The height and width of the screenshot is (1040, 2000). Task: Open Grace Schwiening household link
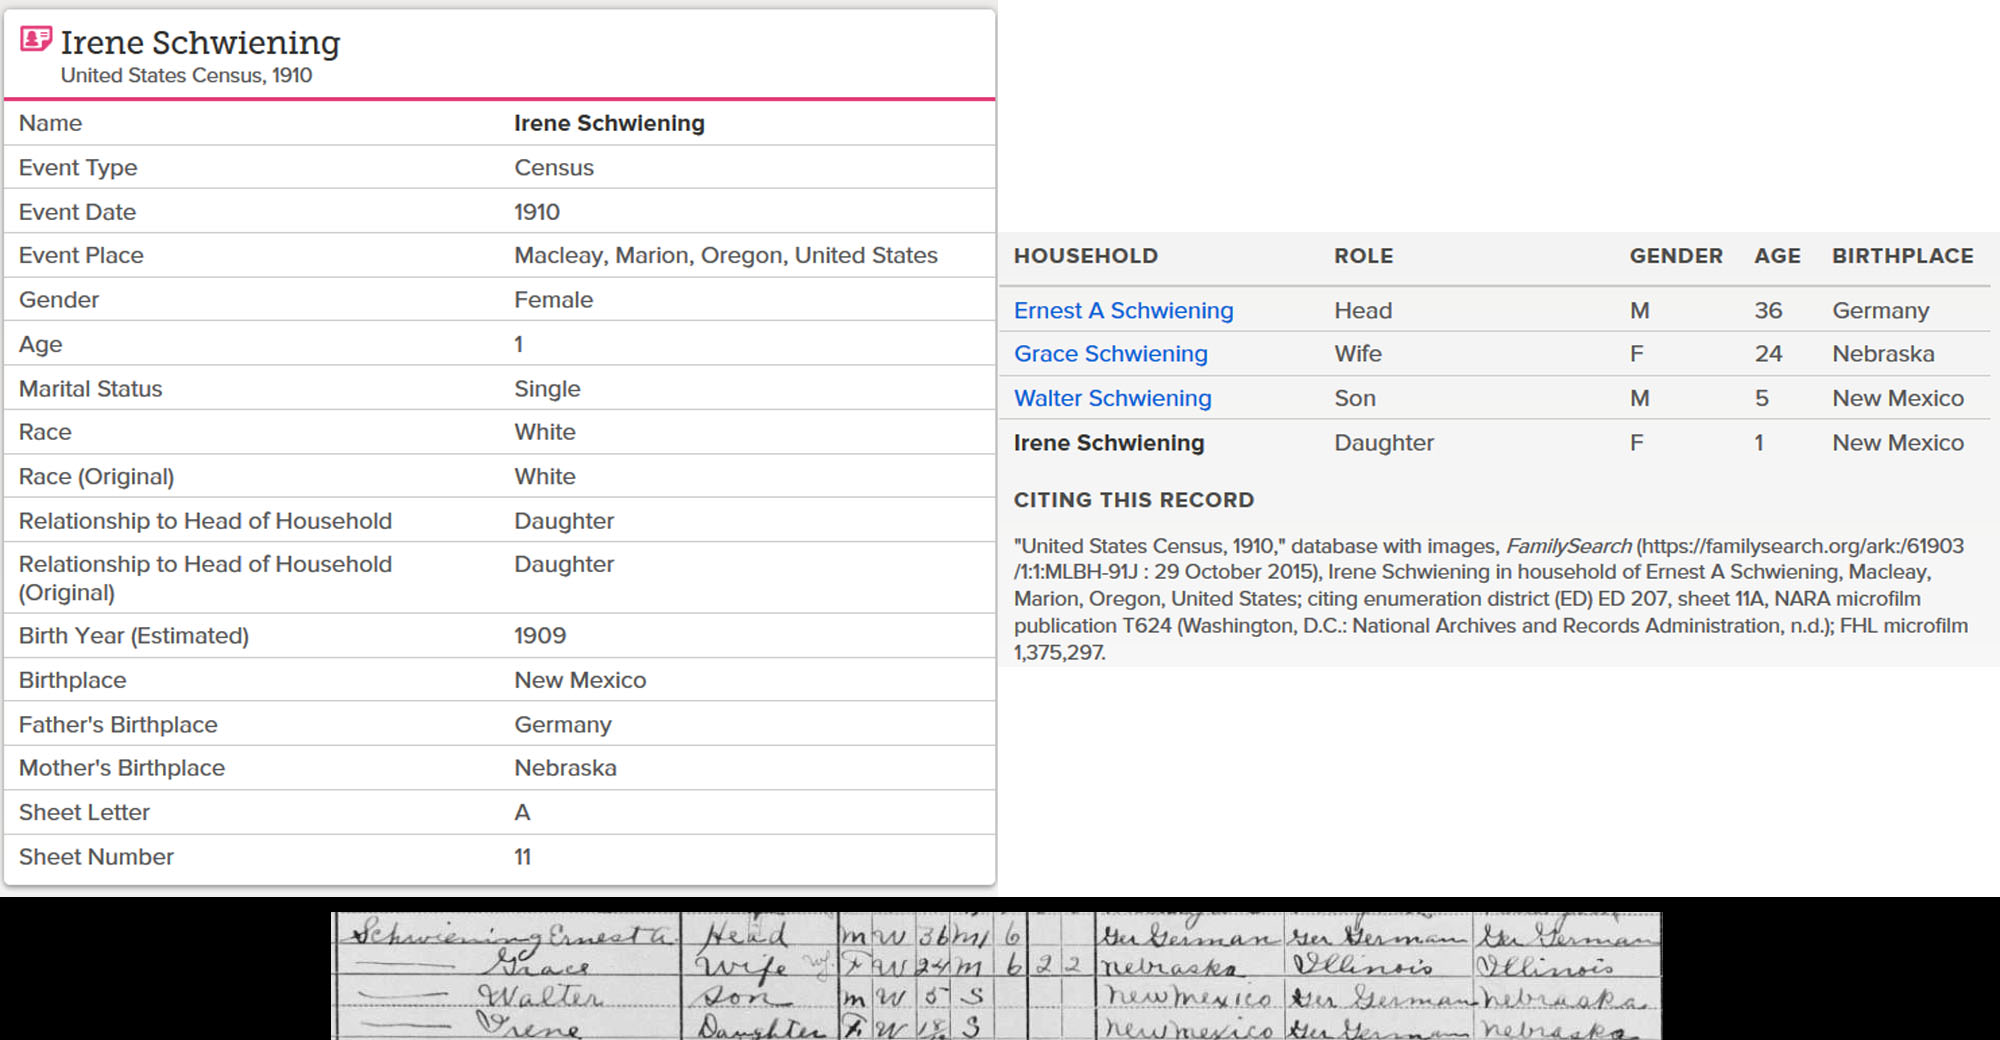(x=1110, y=354)
